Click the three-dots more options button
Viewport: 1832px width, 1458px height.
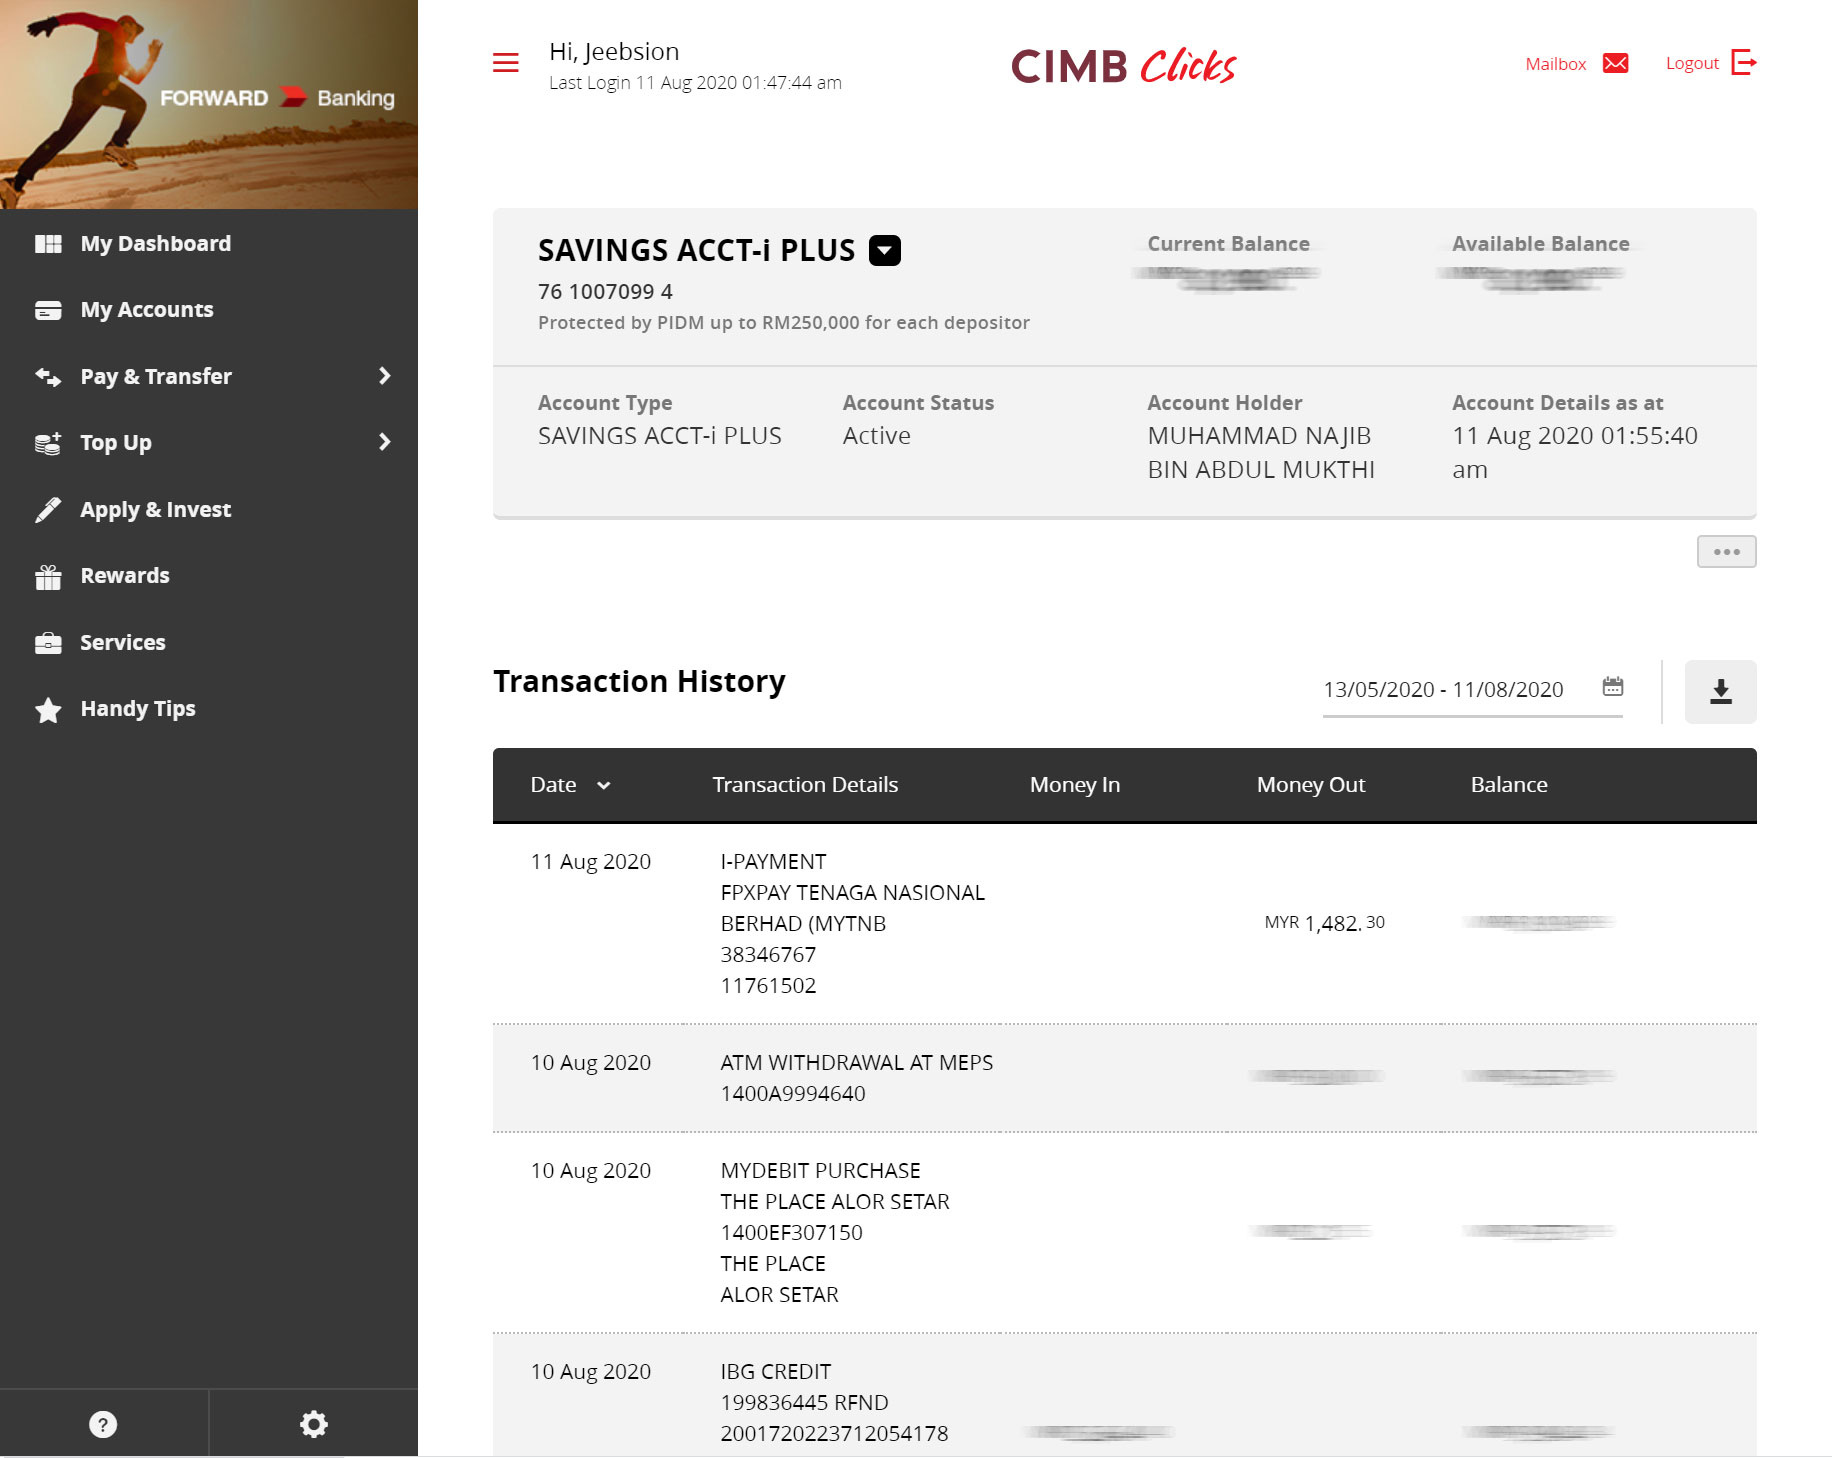pos(1726,551)
